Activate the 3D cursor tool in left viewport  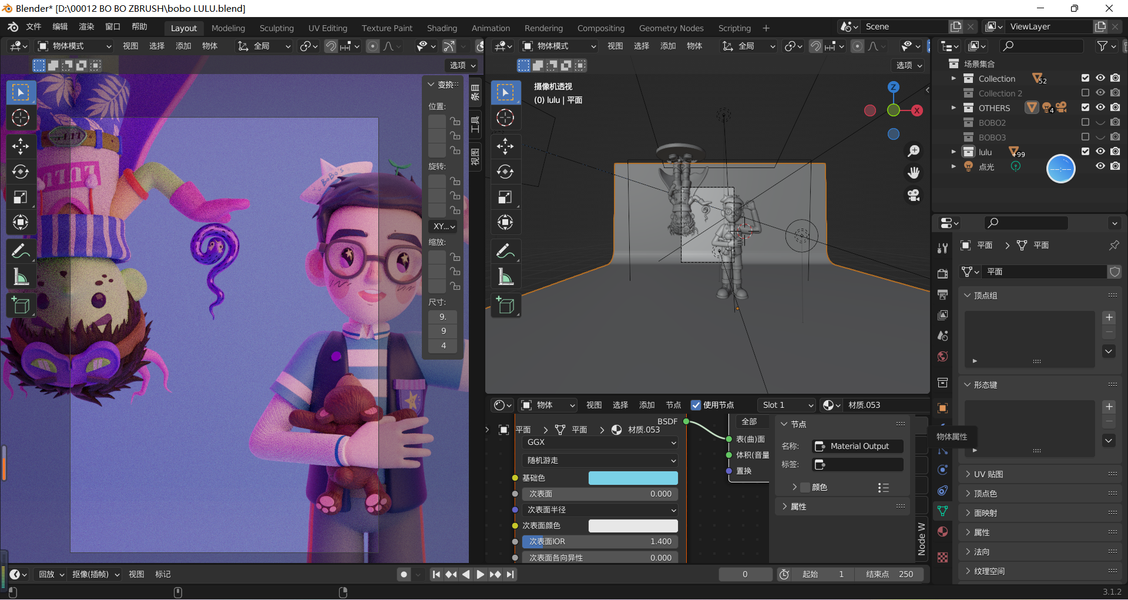point(21,118)
